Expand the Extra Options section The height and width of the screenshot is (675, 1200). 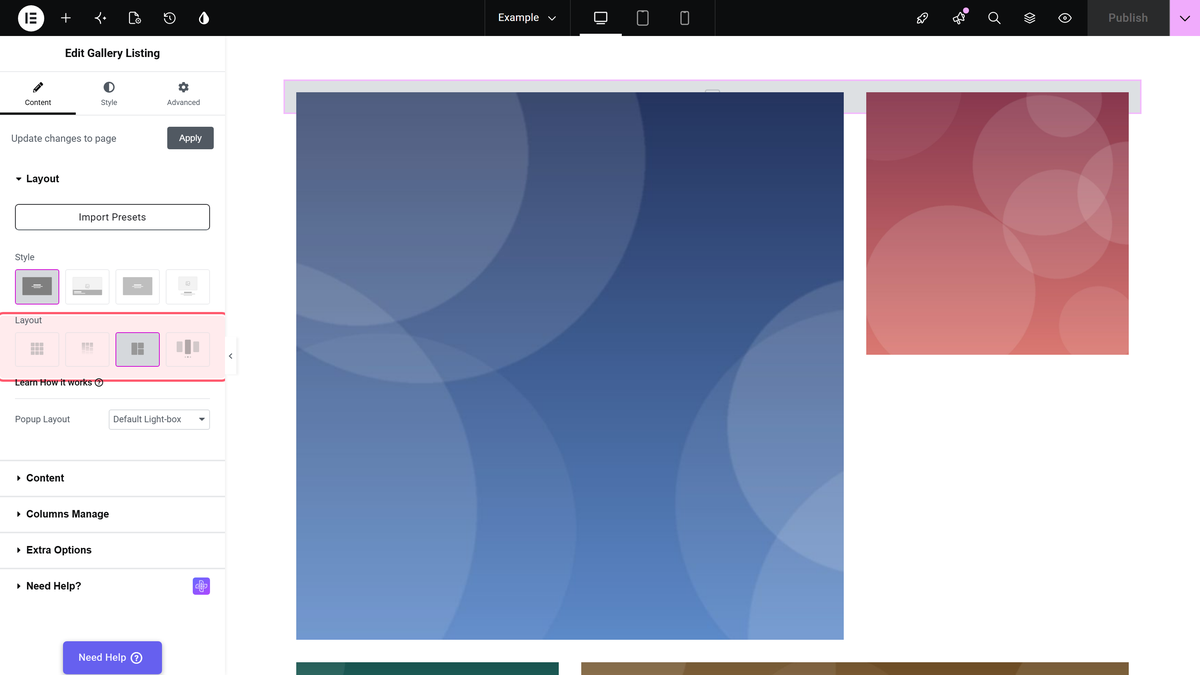113,550
